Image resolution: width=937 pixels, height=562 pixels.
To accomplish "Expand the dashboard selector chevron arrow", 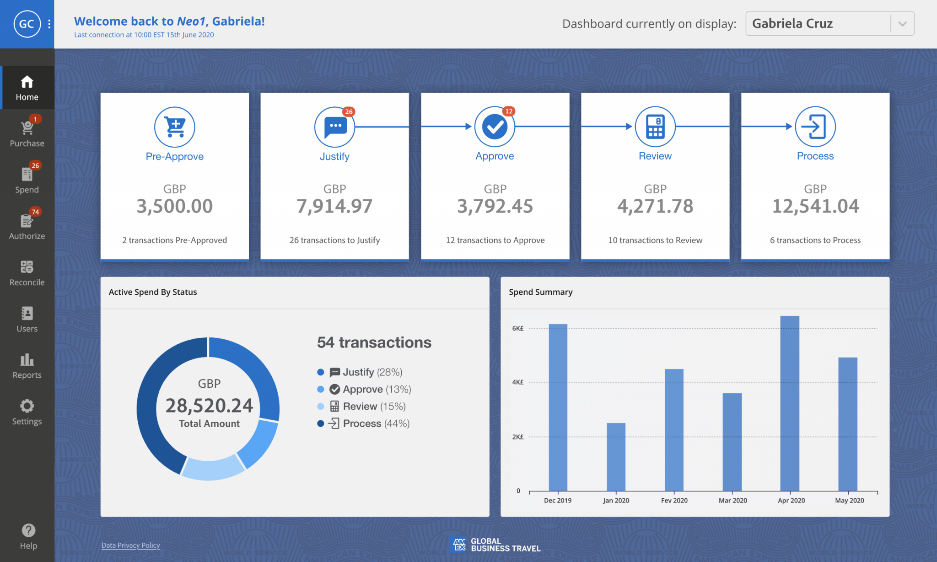I will tap(902, 24).
